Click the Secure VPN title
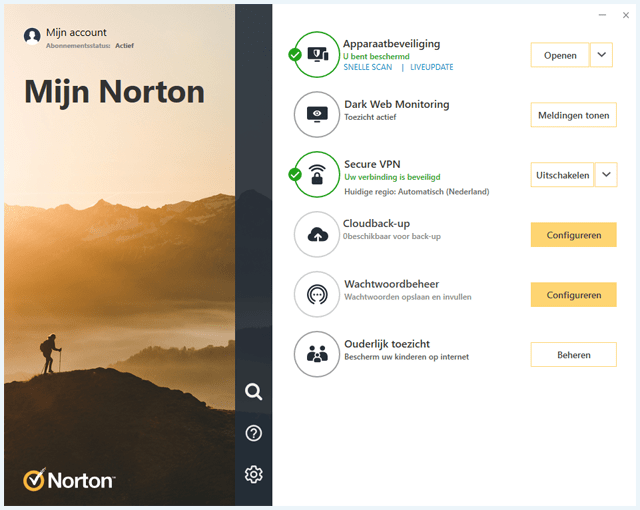The image size is (640, 510). (372, 164)
